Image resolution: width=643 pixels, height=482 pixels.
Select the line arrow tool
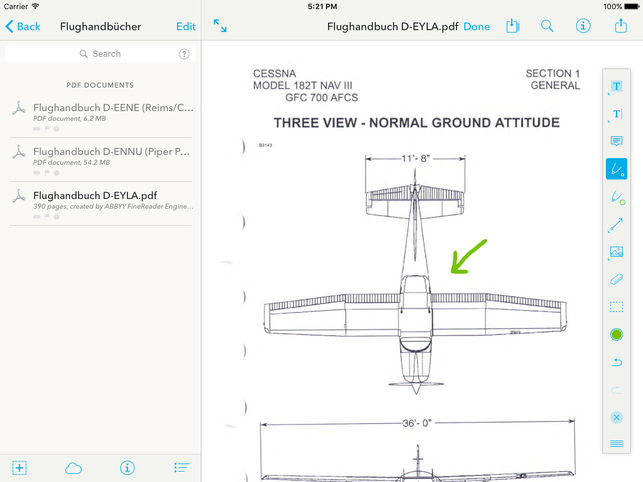[x=616, y=225]
